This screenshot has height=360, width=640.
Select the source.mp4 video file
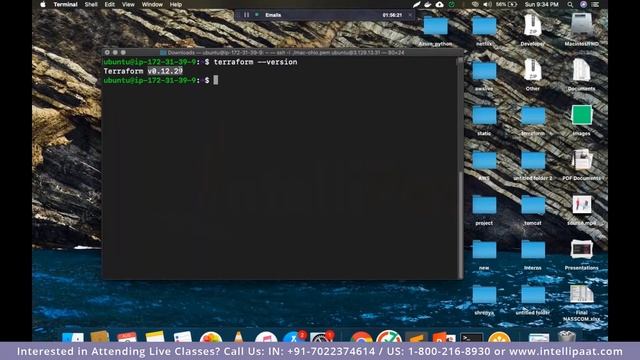[x=582, y=204]
